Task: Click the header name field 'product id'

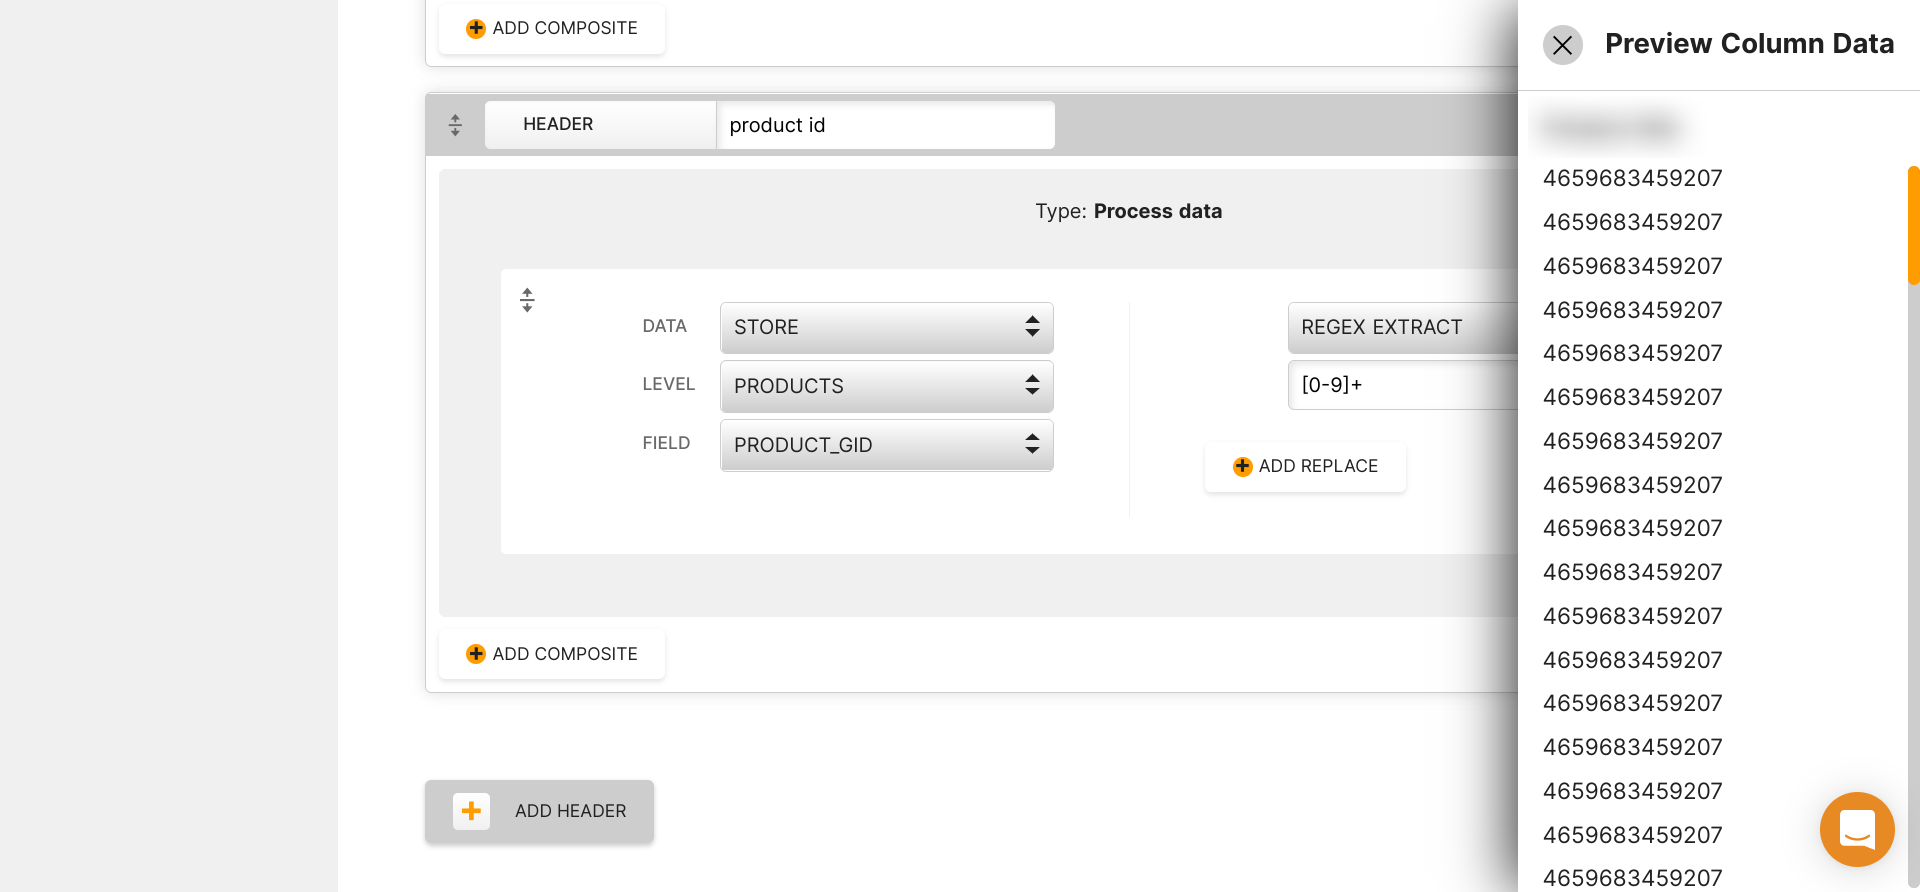Action: (885, 125)
